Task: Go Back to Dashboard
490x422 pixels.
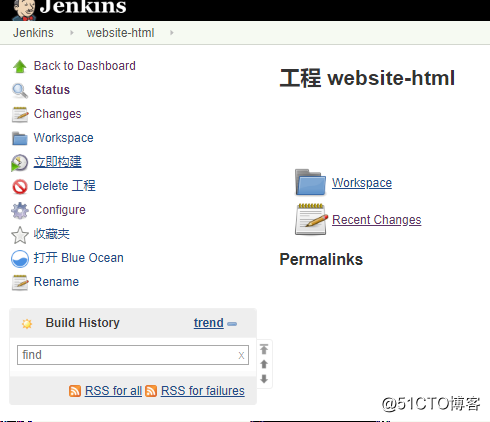Action: [85, 66]
